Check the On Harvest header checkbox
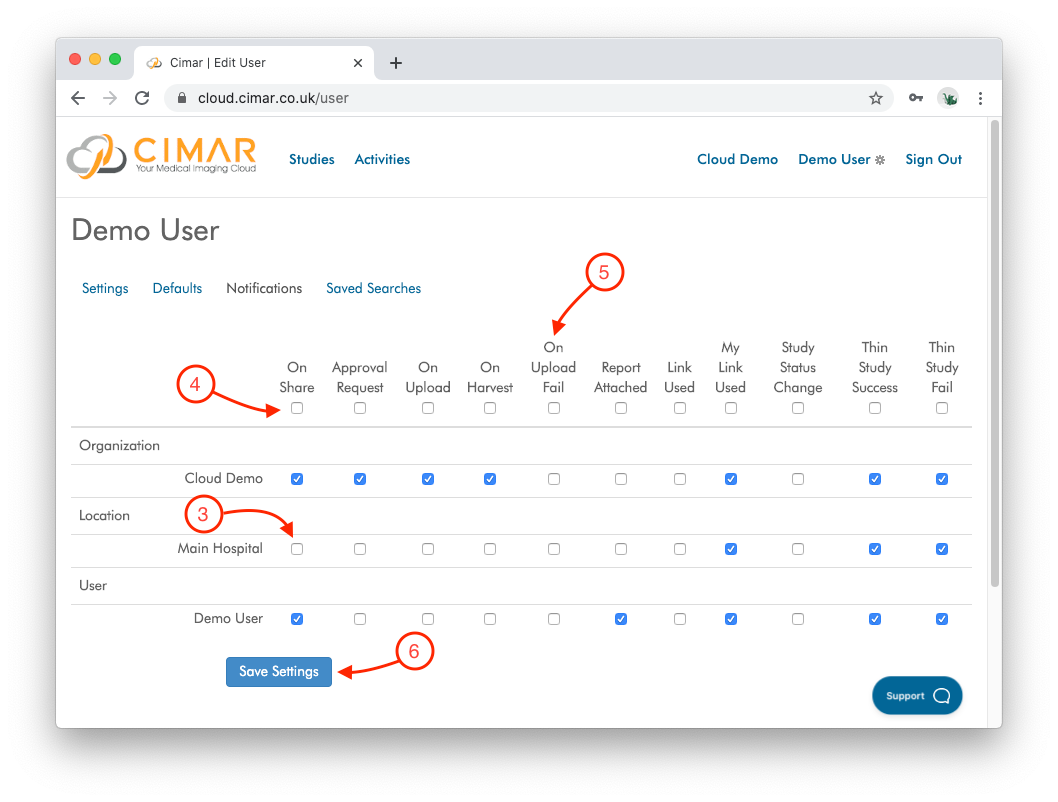Image resolution: width=1058 pixels, height=802 pixels. point(490,408)
